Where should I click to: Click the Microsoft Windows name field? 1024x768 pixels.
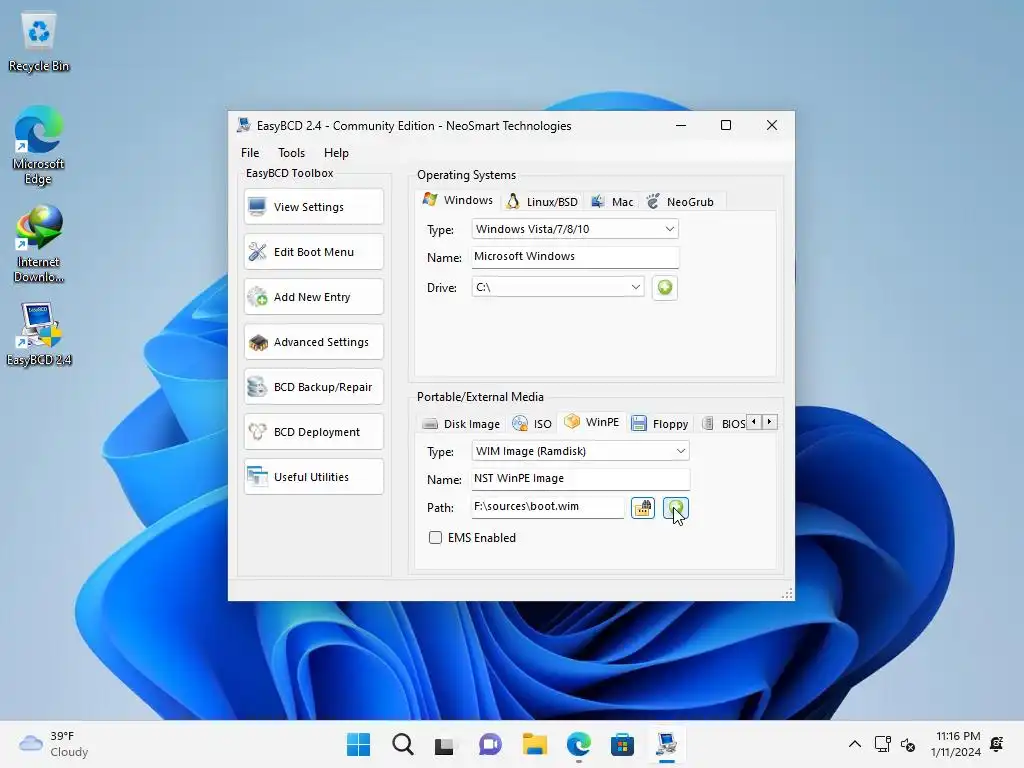575,257
